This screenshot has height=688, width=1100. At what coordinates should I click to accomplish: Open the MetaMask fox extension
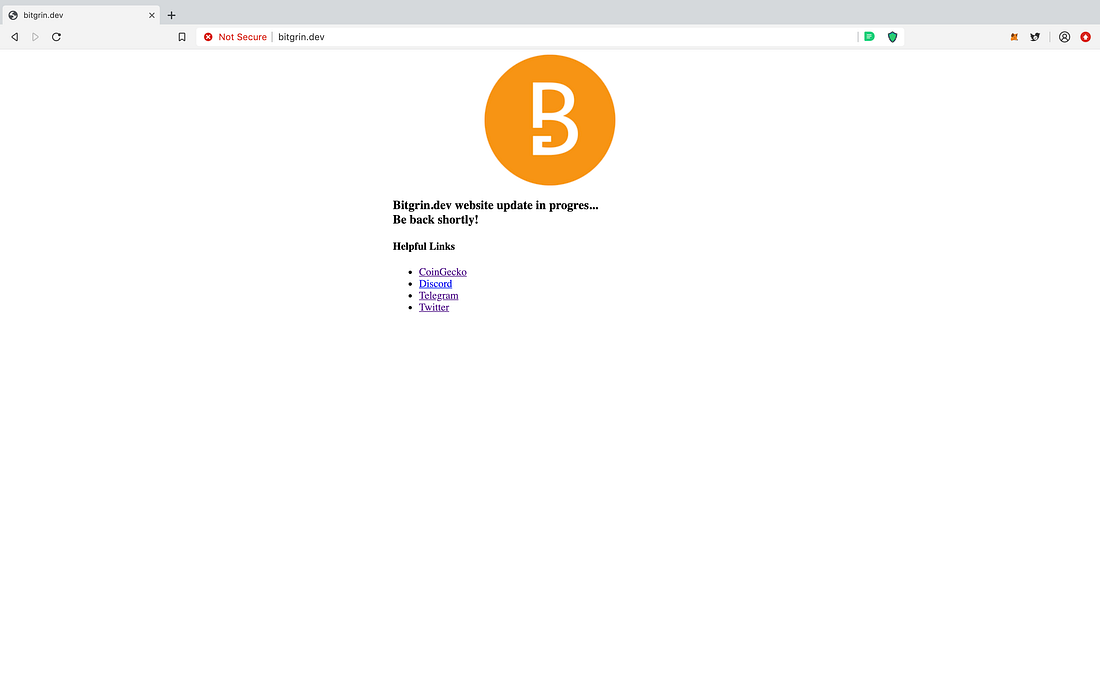click(1014, 37)
